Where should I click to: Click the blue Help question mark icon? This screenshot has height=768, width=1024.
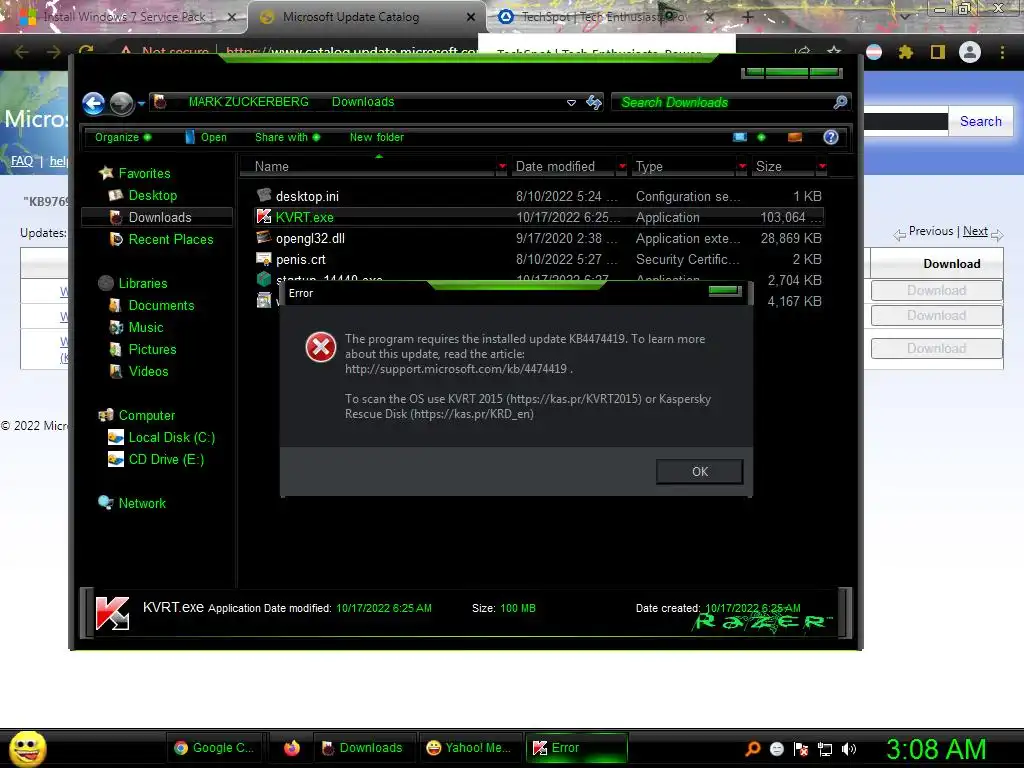(831, 137)
